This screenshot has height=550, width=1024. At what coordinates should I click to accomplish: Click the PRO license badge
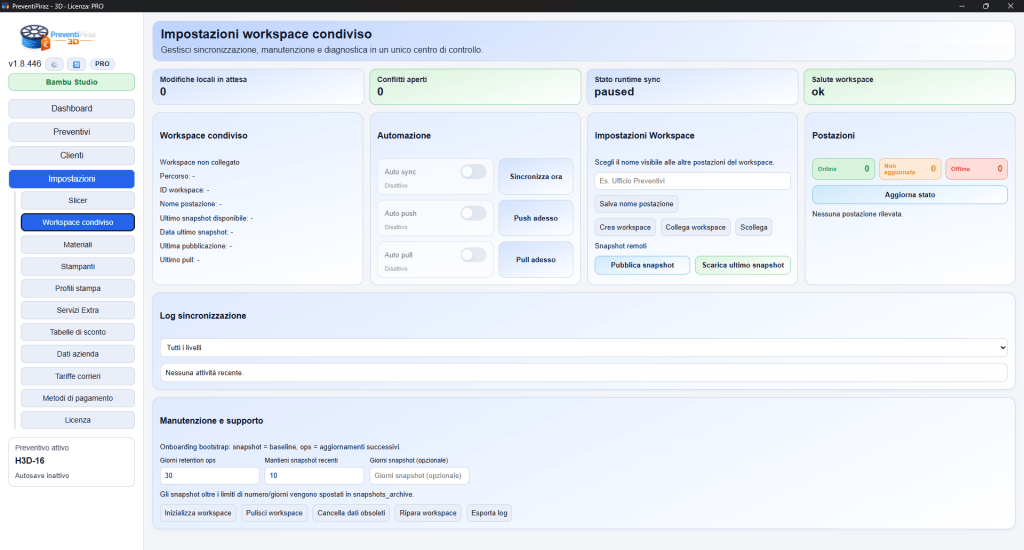point(103,64)
